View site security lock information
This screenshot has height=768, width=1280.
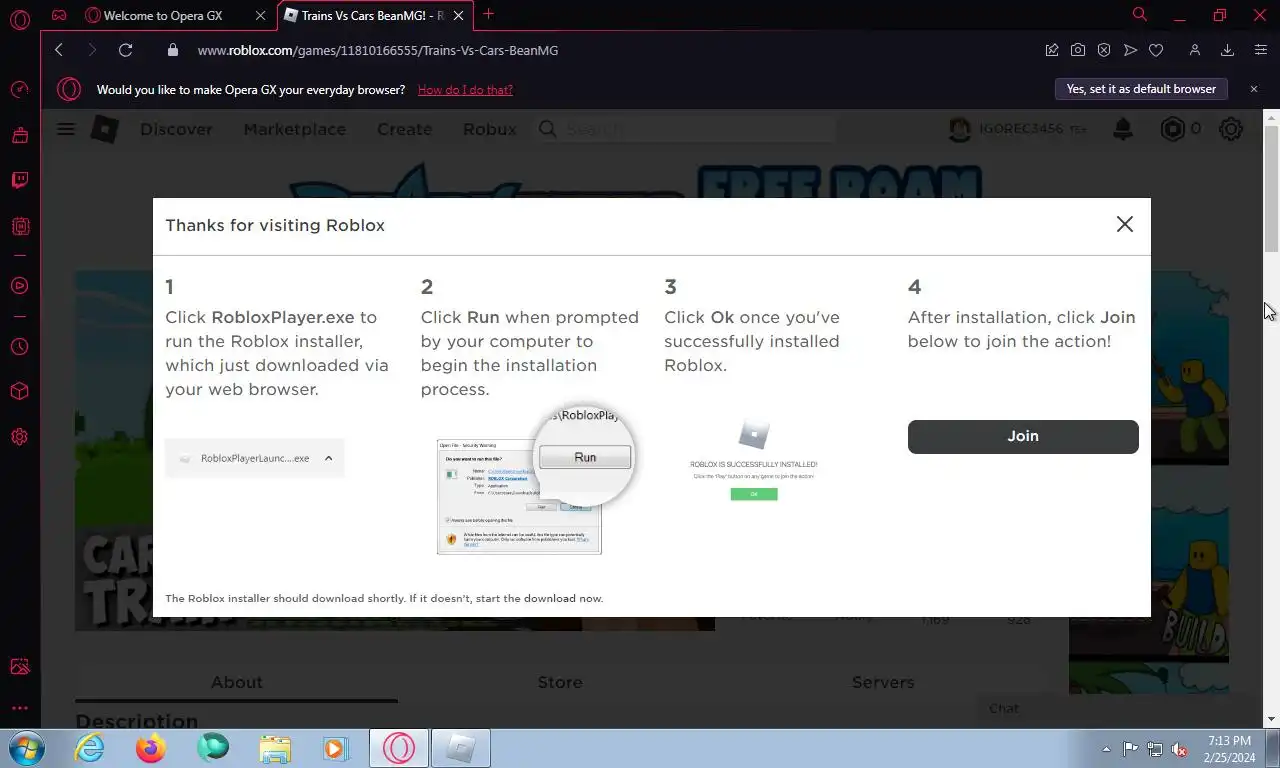173,50
